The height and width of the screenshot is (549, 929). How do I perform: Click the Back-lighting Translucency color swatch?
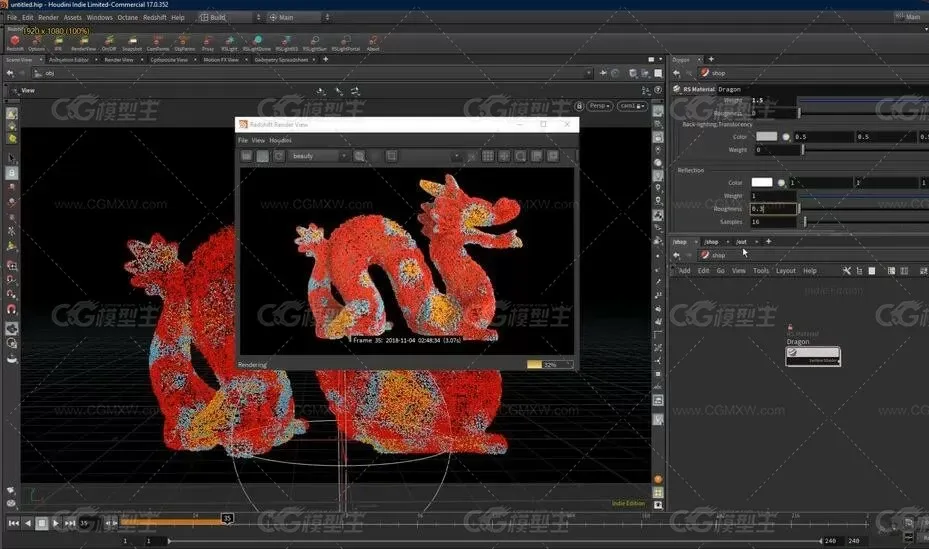click(766, 136)
